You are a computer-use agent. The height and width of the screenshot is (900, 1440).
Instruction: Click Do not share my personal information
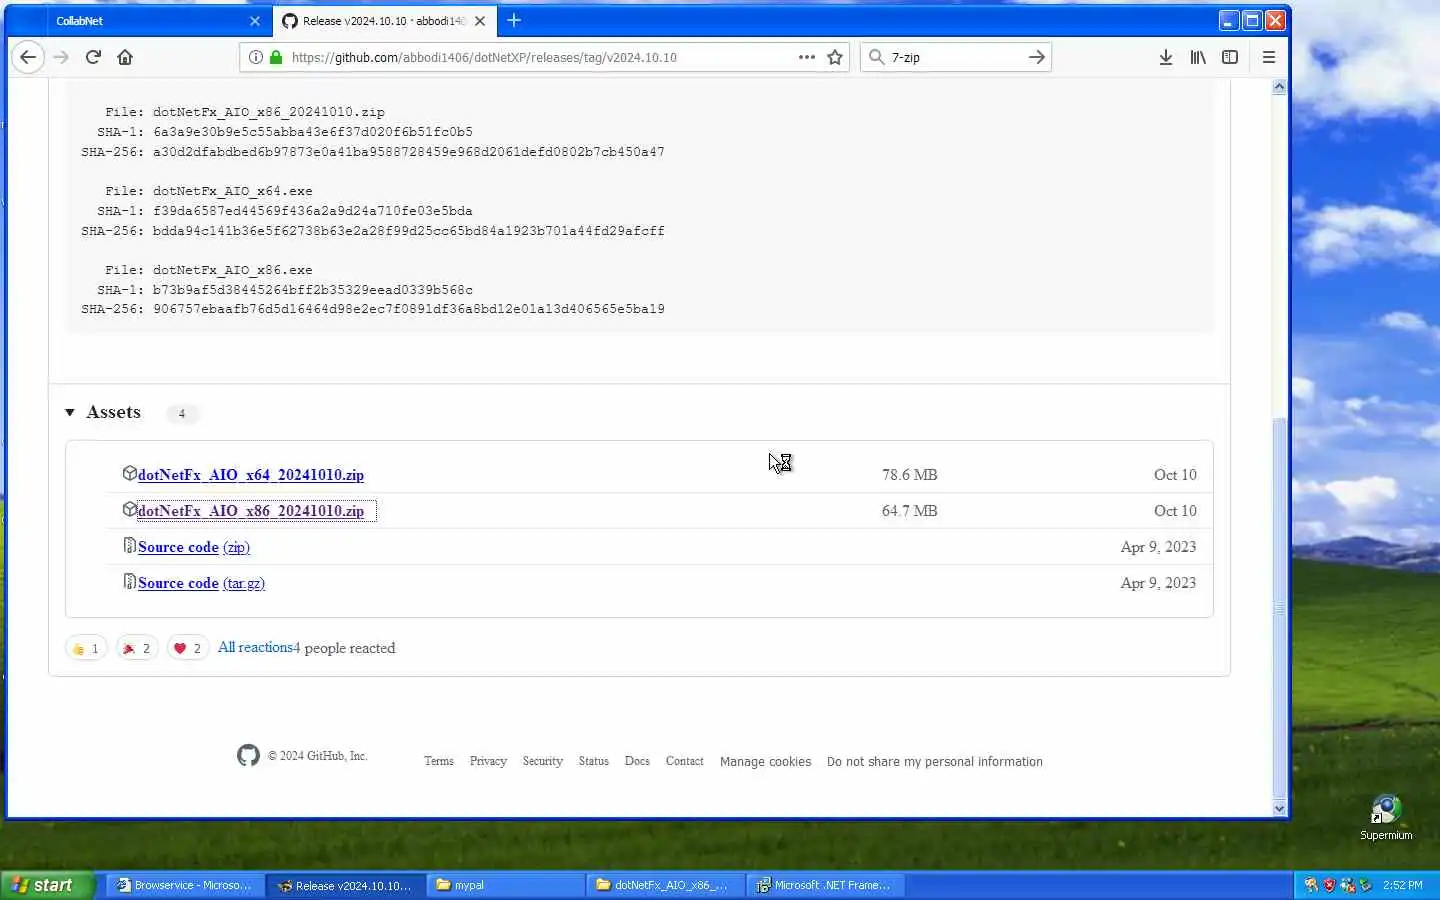(935, 762)
